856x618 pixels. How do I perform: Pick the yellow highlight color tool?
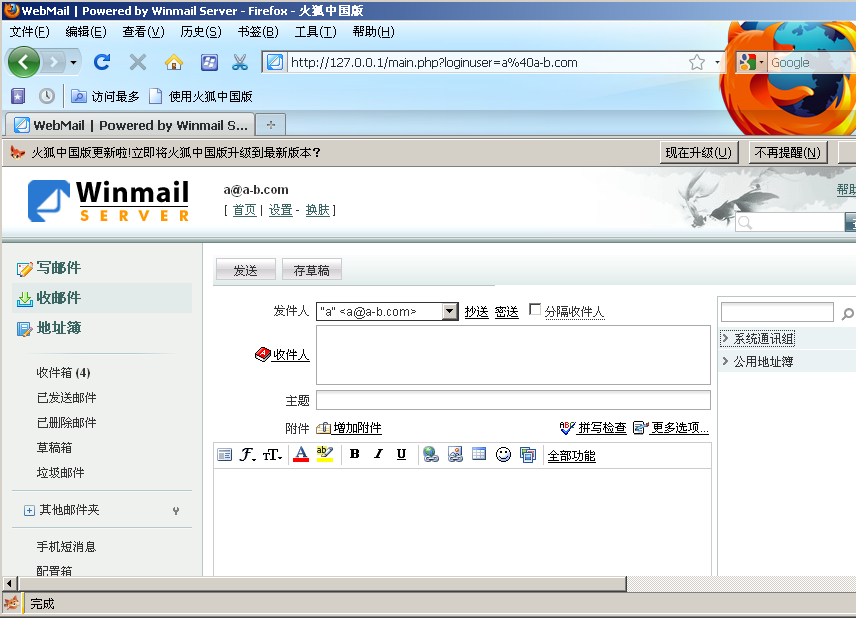coord(325,454)
